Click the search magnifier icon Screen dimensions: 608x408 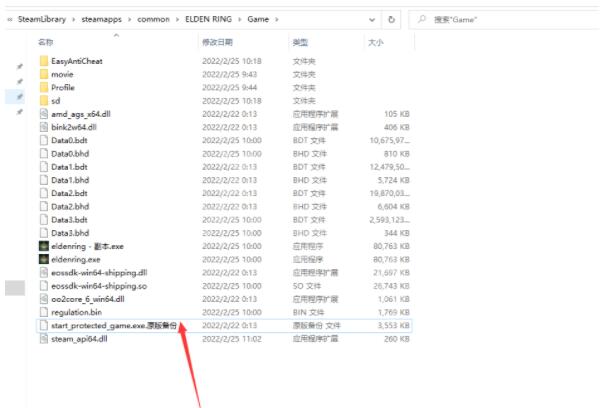point(422,19)
